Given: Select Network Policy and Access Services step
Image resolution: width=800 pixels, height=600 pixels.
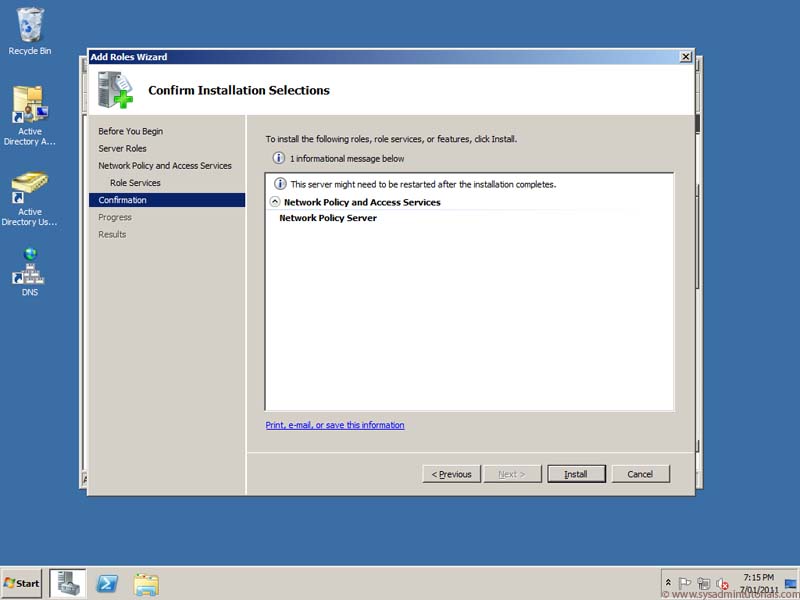Looking at the screenshot, I should pyautogui.click(x=165, y=166).
